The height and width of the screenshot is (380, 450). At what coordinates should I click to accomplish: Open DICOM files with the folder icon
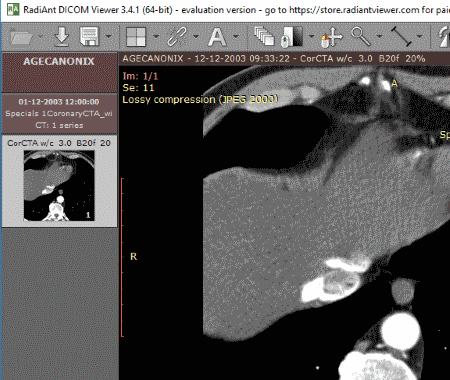pyautogui.click(x=21, y=37)
